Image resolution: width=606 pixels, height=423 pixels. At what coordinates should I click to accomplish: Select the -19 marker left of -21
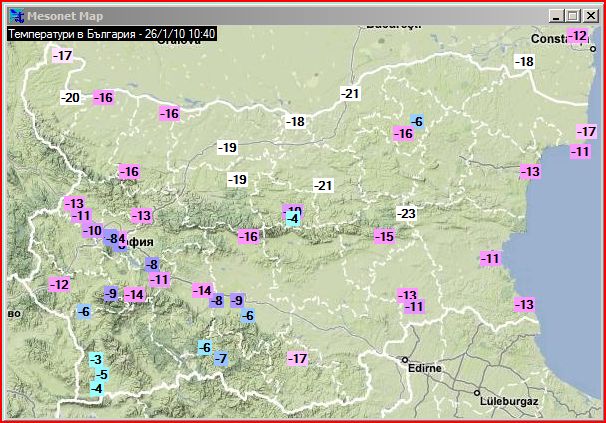pyautogui.click(x=237, y=180)
